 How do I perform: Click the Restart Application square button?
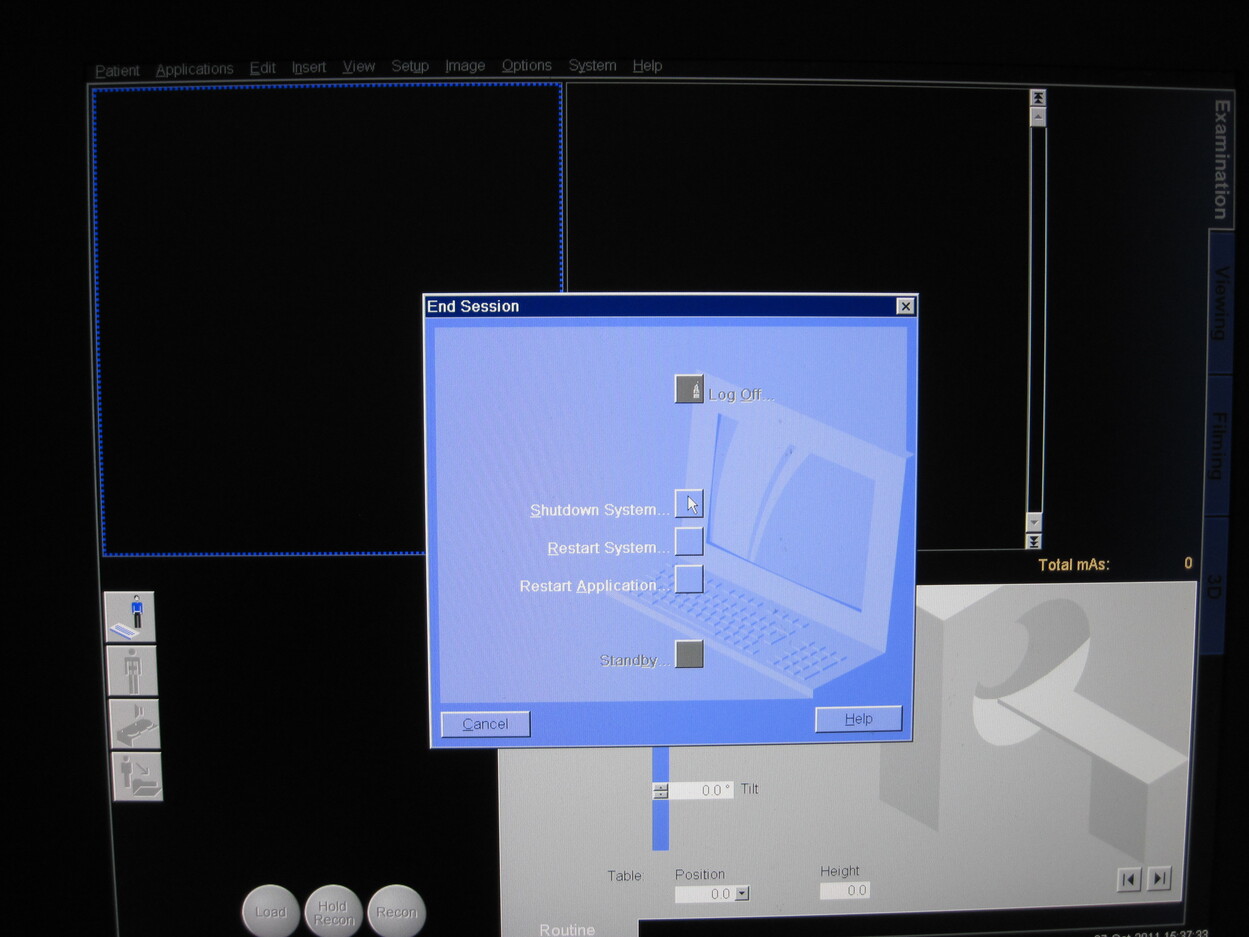point(689,579)
